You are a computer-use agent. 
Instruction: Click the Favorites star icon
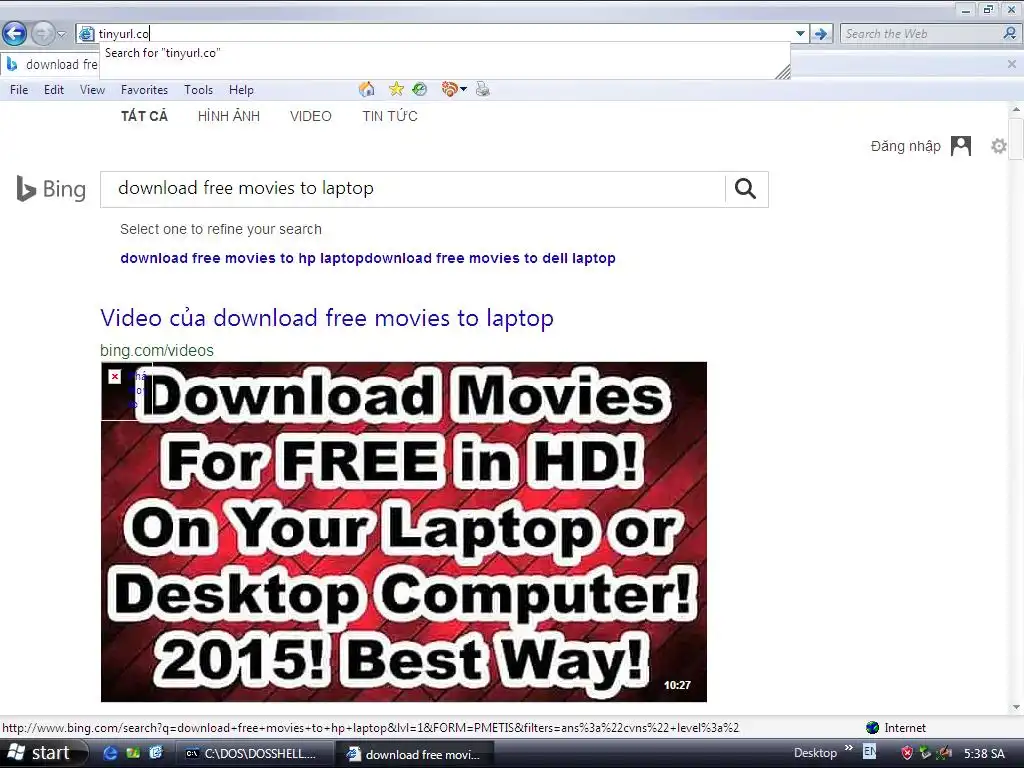coord(396,89)
